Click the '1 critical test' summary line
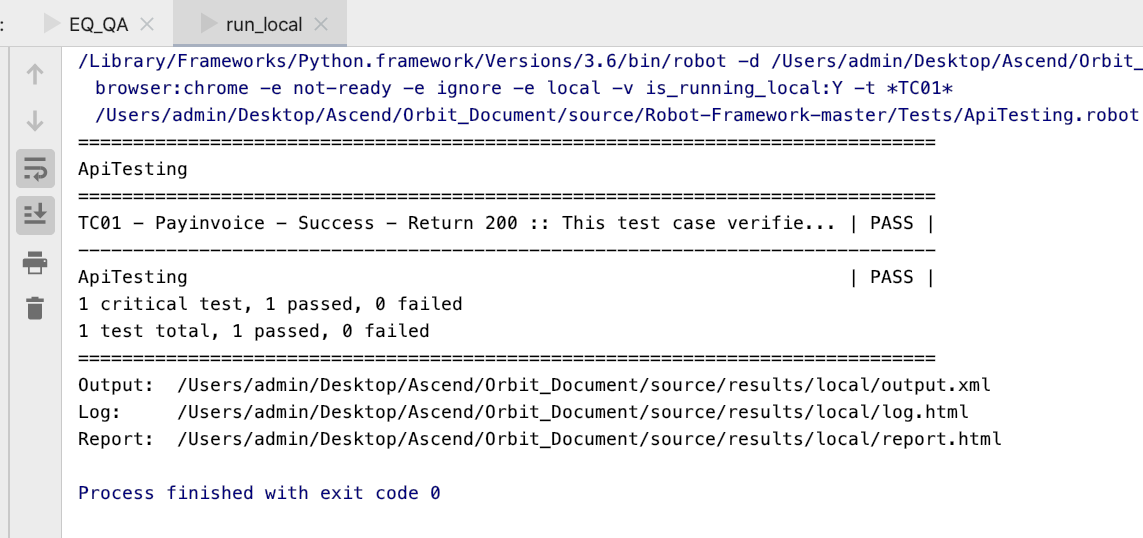Viewport: 1143px width, 538px height. pos(270,303)
